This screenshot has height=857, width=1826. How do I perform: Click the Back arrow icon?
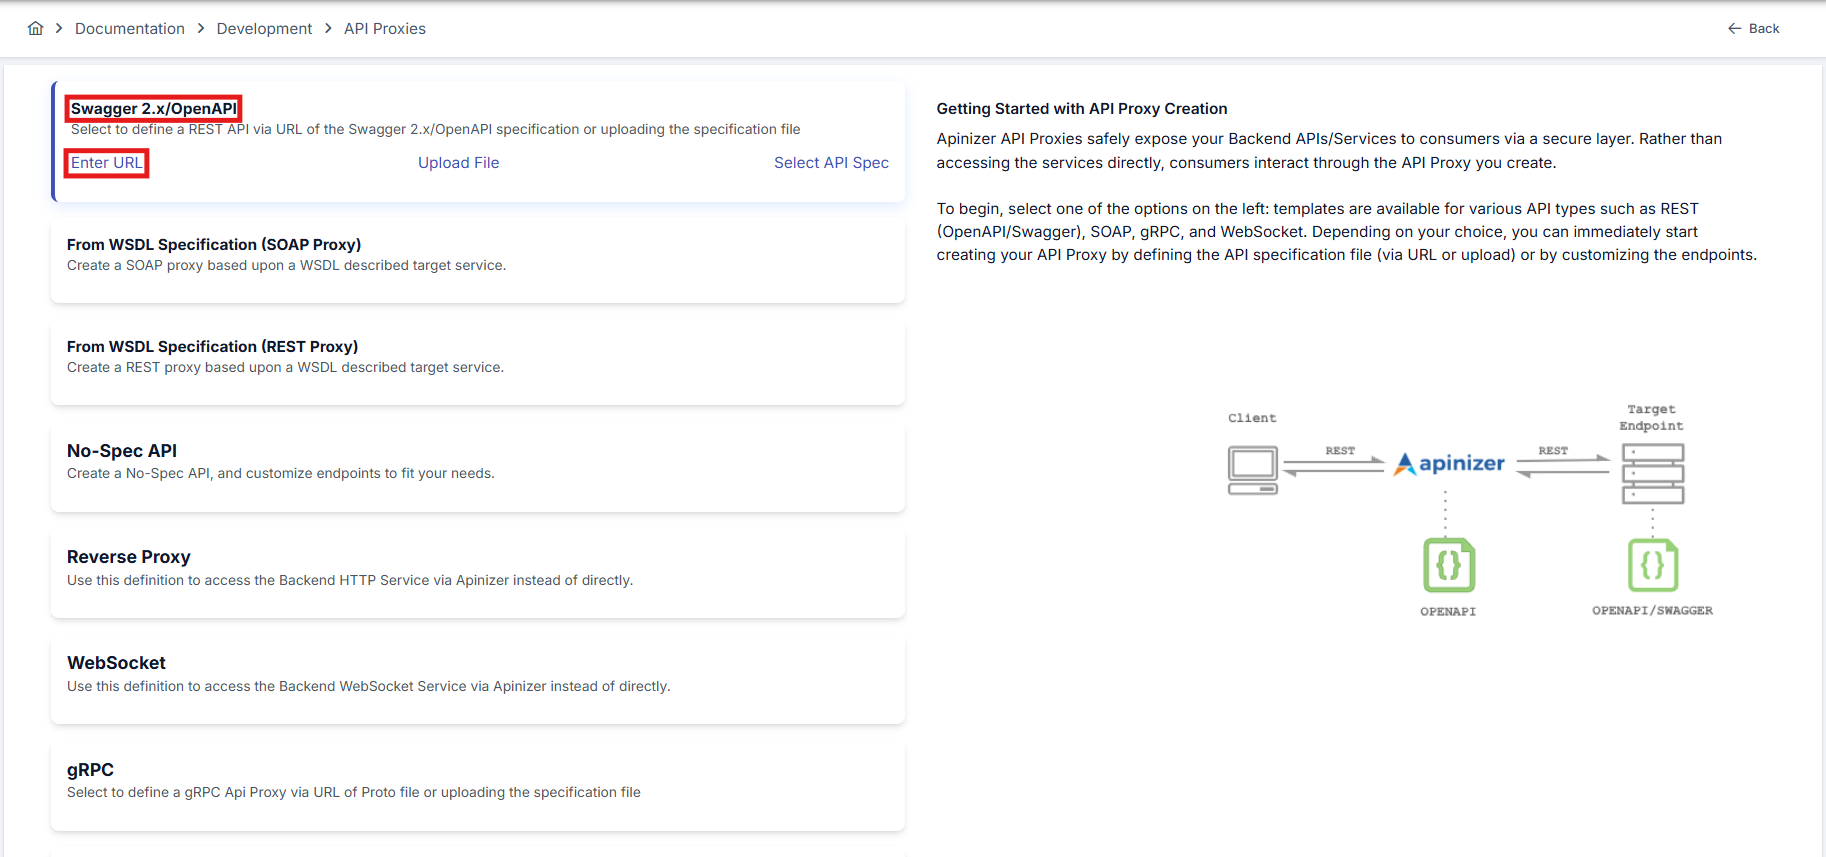click(1735, 28)
